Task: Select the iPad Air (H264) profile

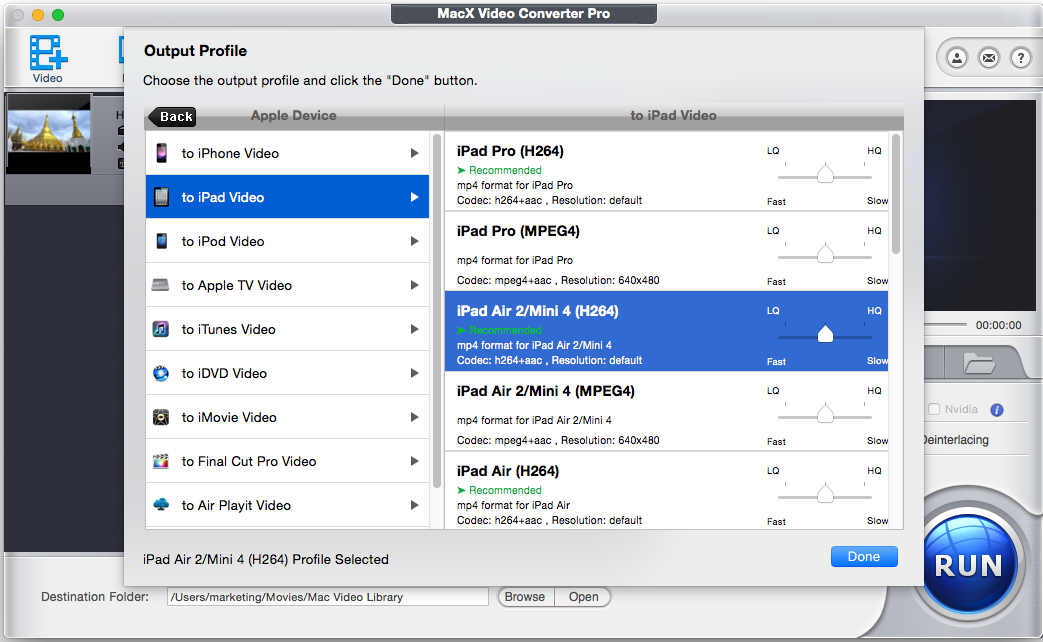Action: (667, 491)
